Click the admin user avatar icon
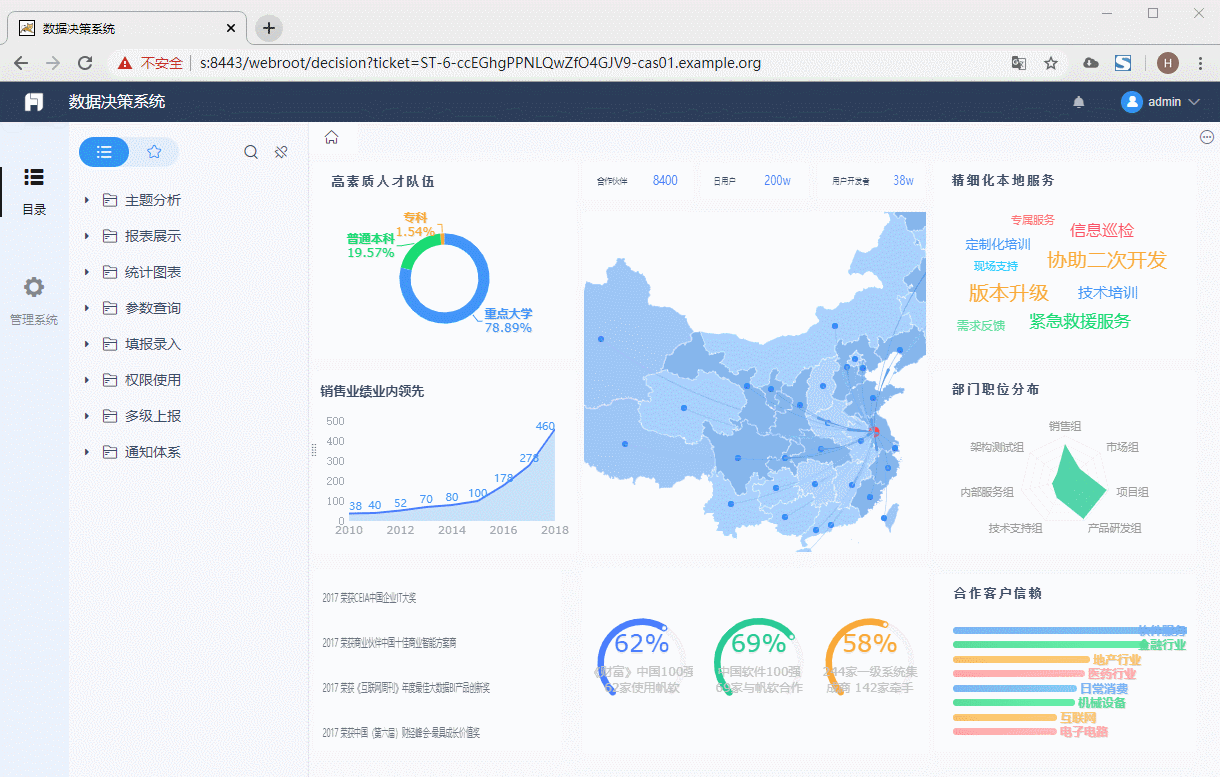This screenshot has height=777, width=1220. click(1132, 102)
